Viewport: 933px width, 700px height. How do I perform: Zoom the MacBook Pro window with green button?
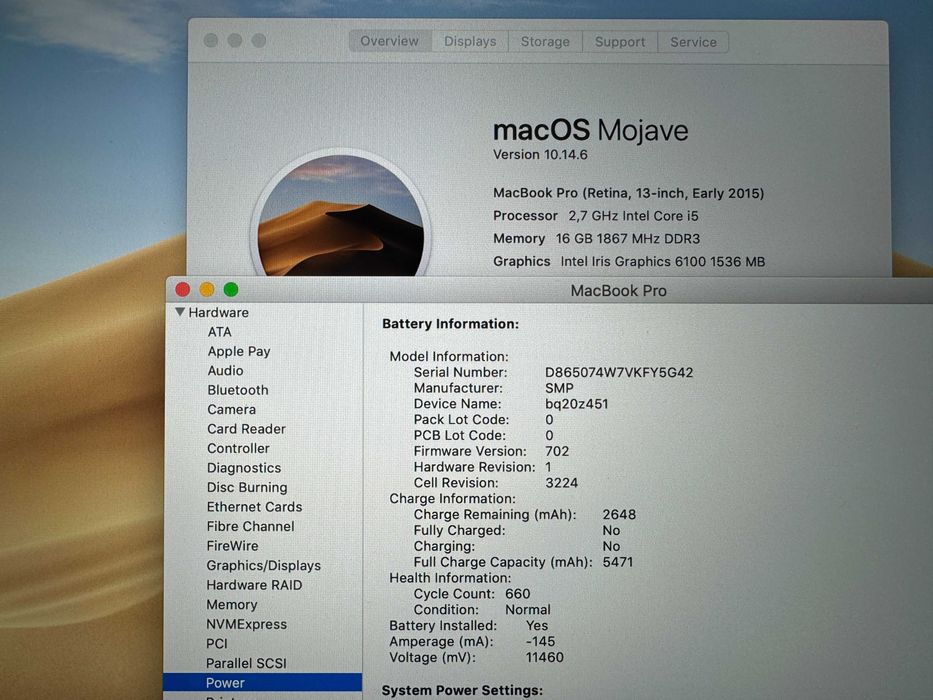[231, 289]
